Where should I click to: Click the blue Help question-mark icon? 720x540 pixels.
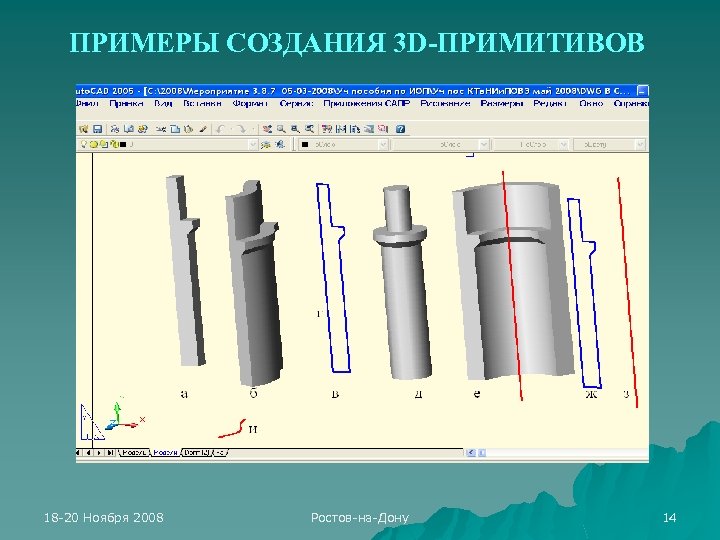point(400,129)
